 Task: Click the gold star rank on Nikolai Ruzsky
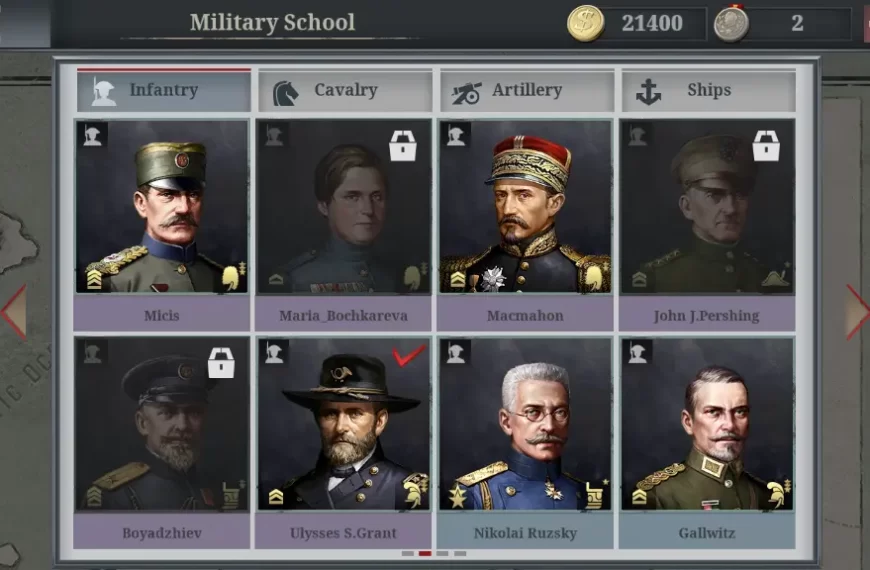pos(458,496)
